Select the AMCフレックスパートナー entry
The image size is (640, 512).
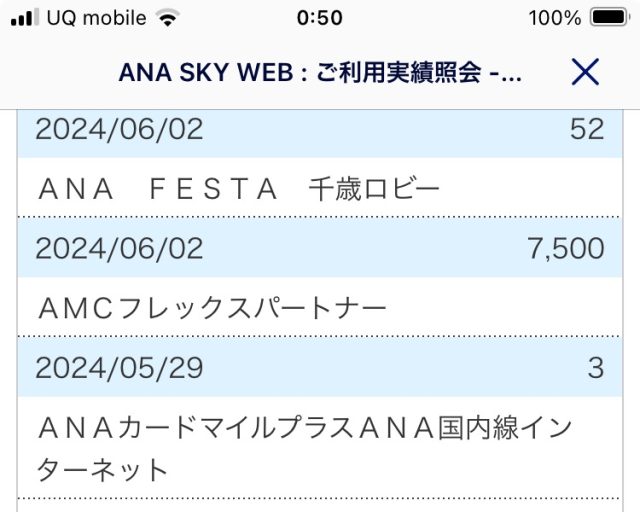click(x=211, y=308)
